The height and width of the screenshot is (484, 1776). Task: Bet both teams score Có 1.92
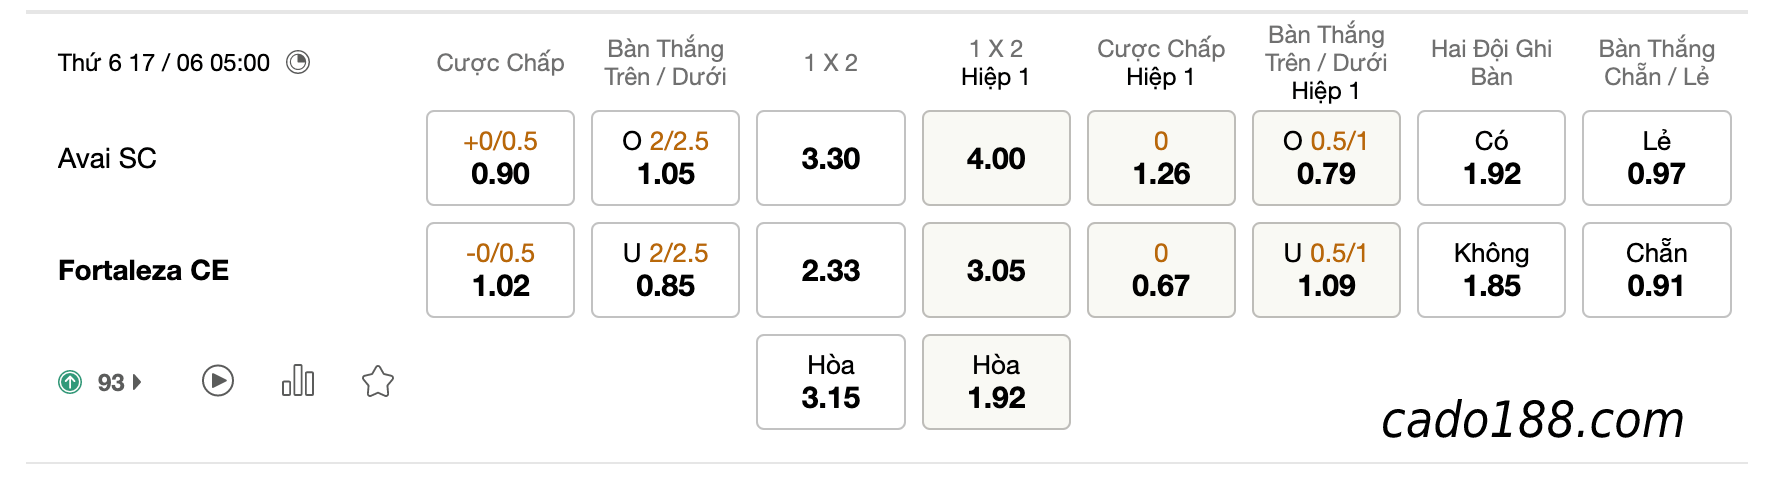[x=1491, y=158]
